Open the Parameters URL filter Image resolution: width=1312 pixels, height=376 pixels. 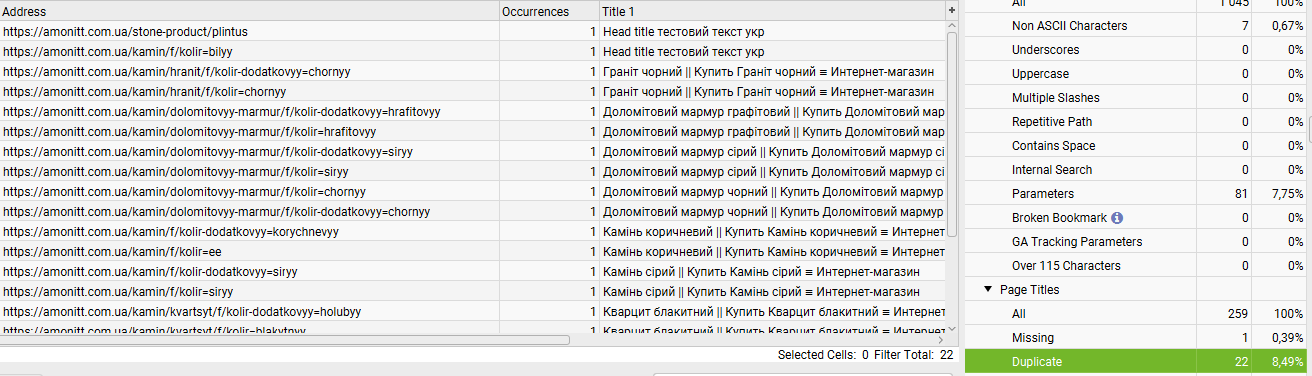(1138, 194)
